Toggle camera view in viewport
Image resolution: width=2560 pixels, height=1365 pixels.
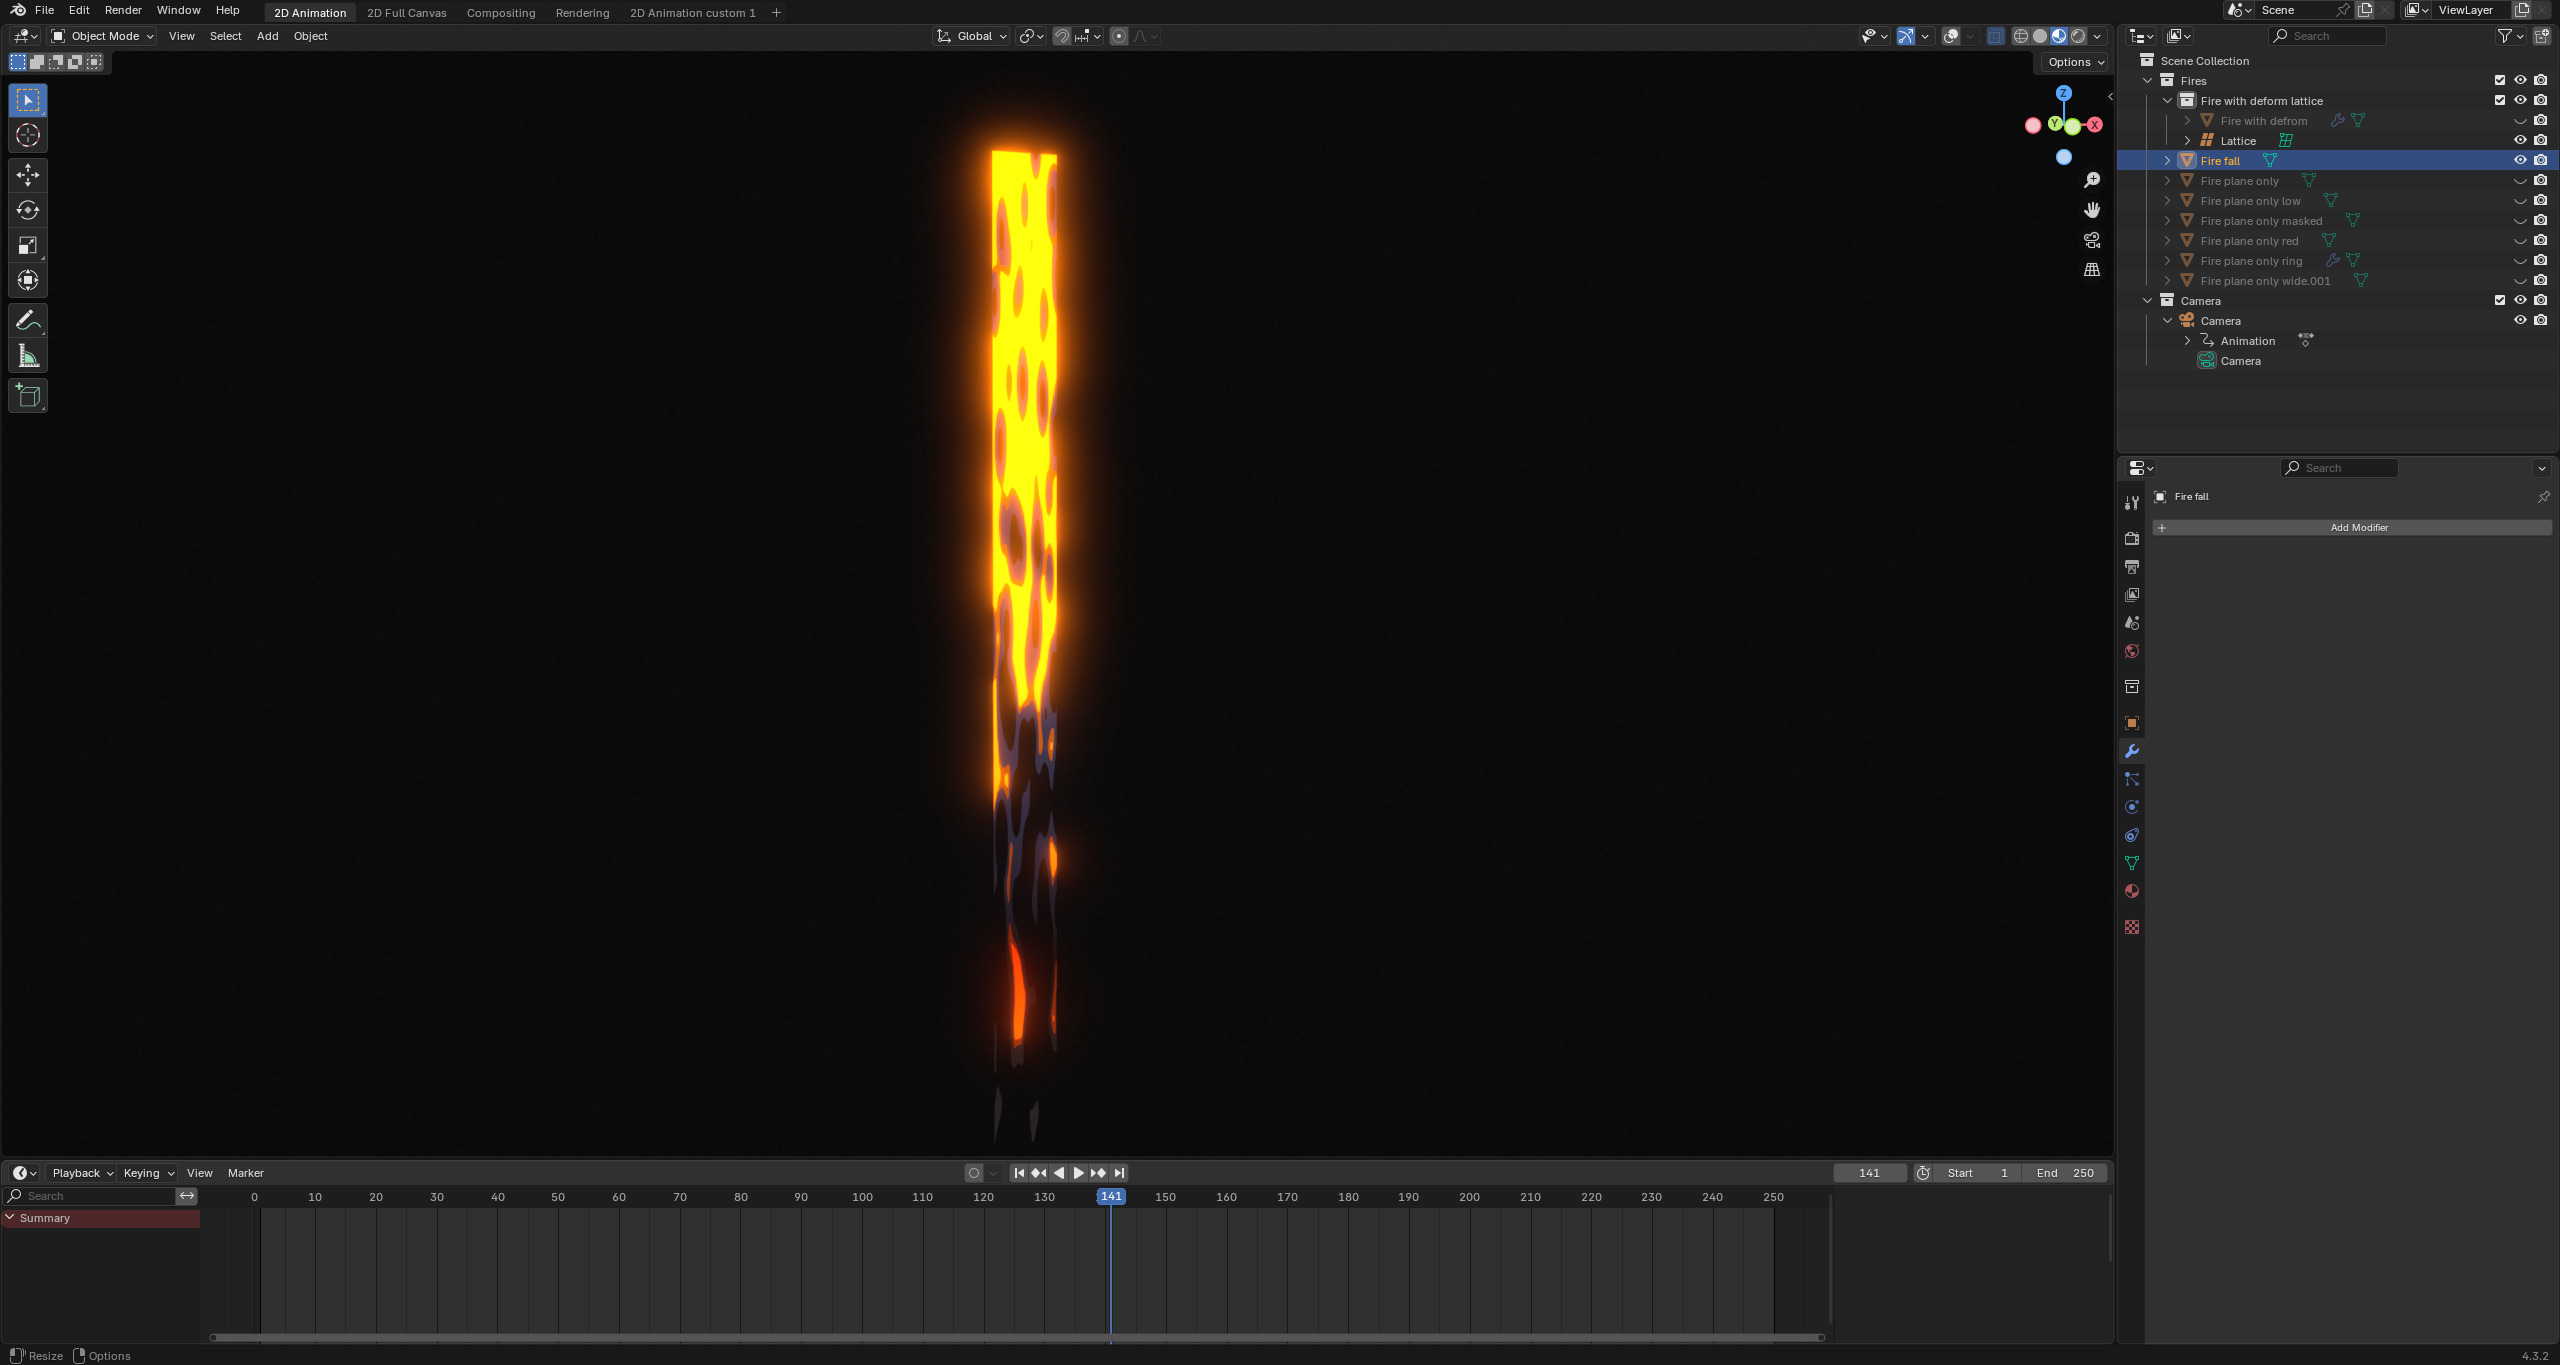[2092, 240]
